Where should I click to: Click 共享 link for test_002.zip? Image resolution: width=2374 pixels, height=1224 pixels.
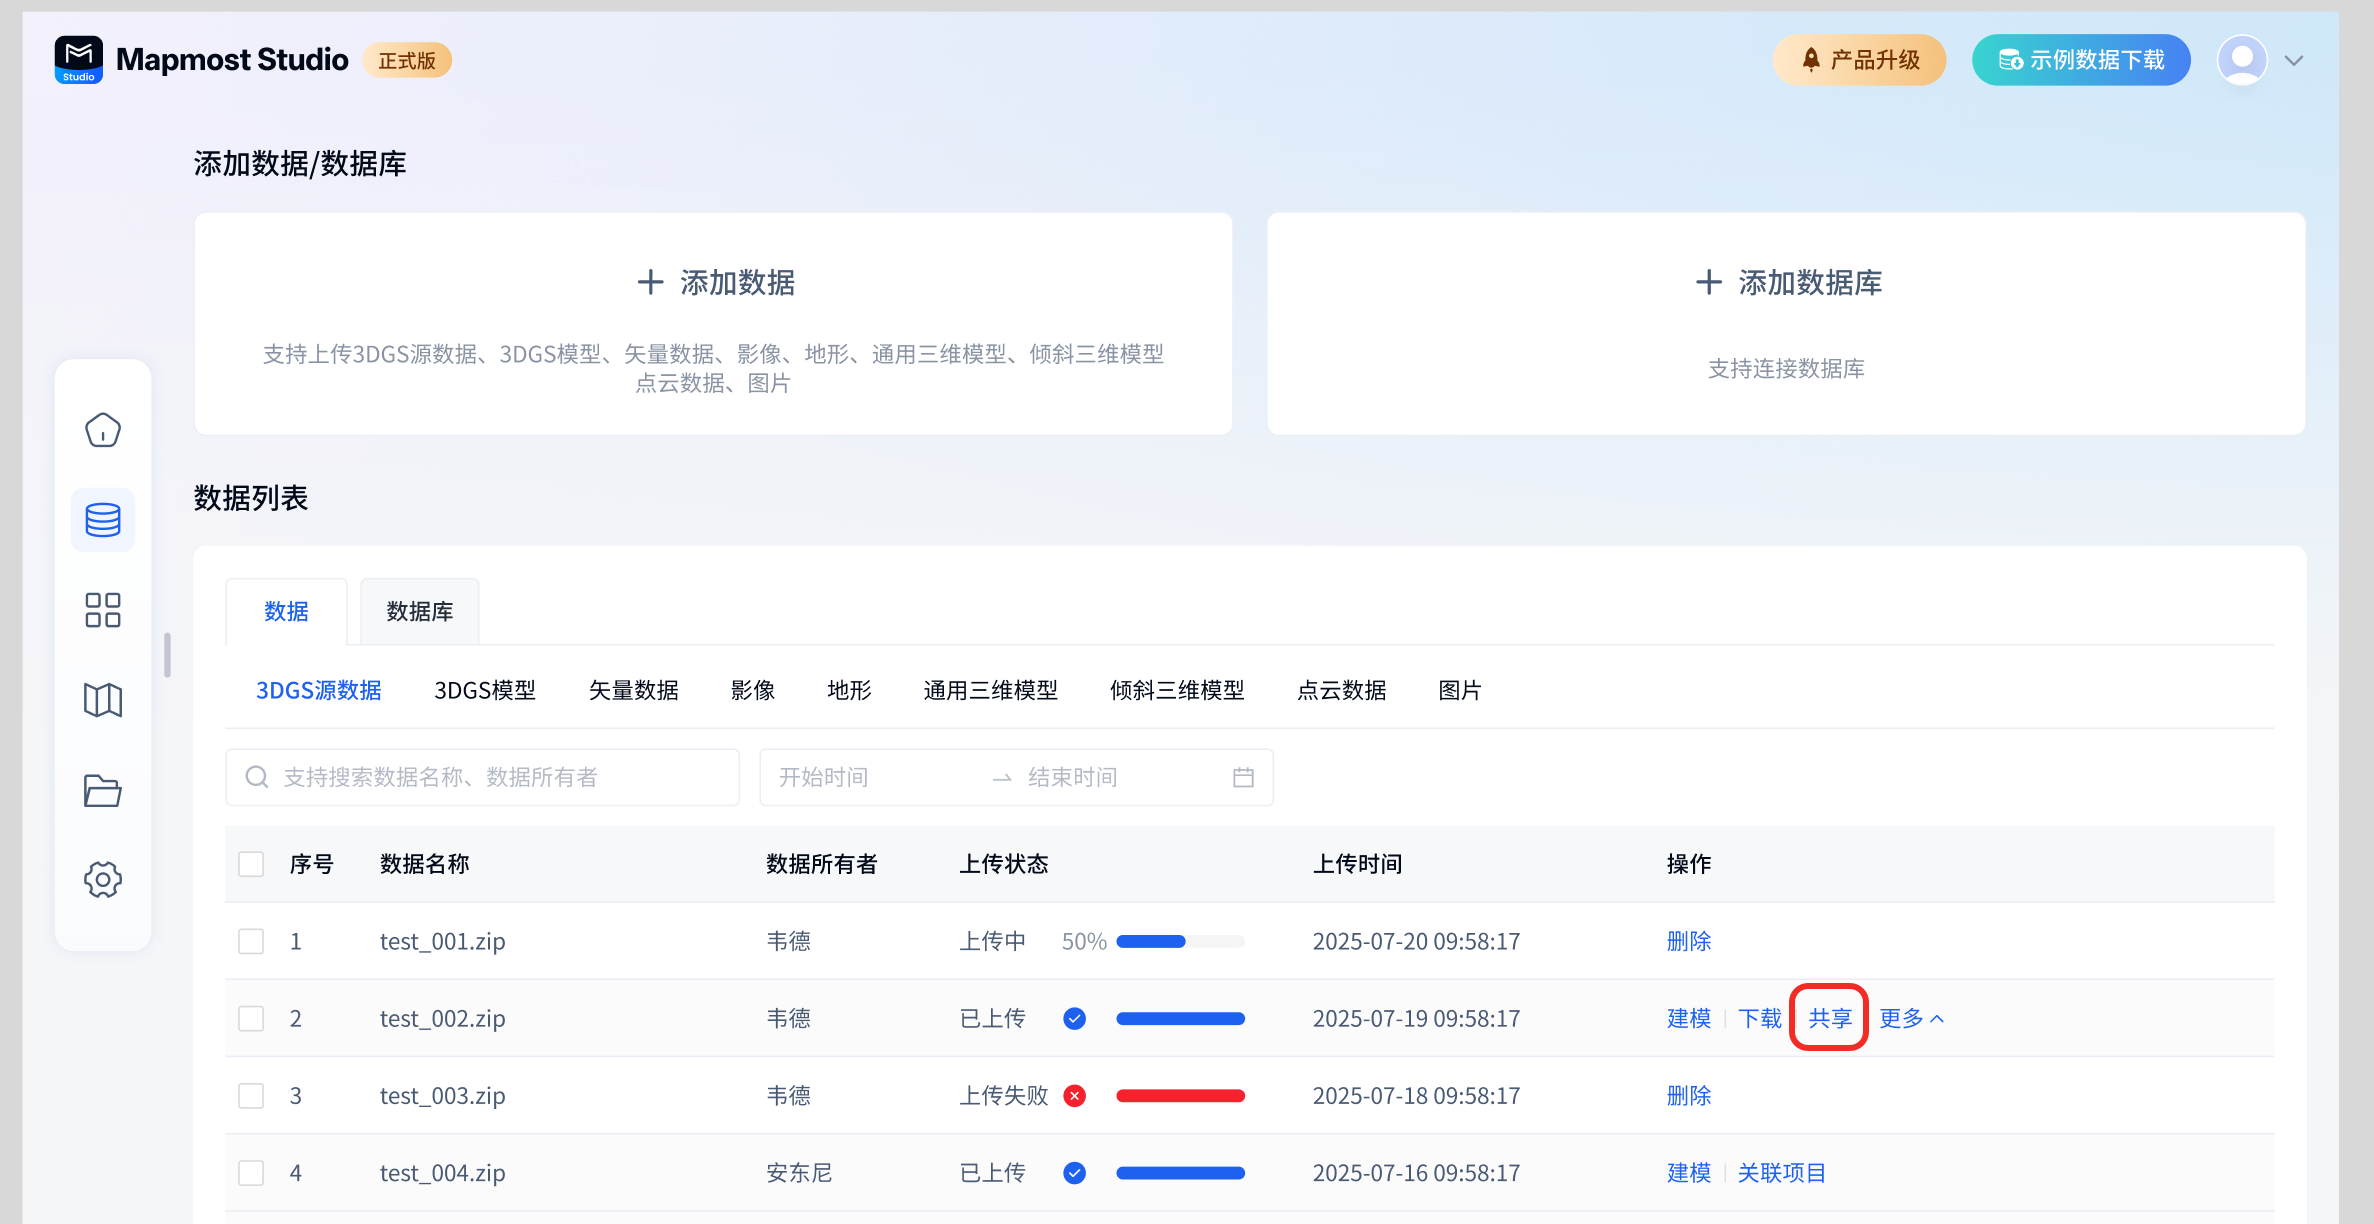(x=1829, y=1018)
